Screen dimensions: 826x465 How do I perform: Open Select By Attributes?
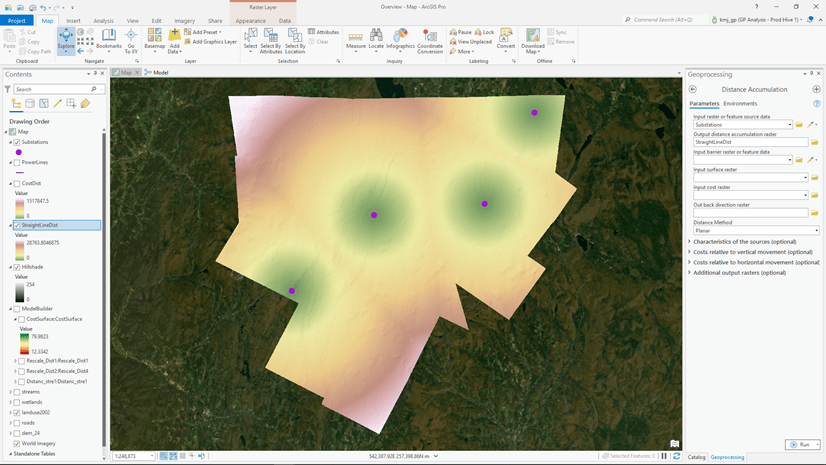click(271, 41)
